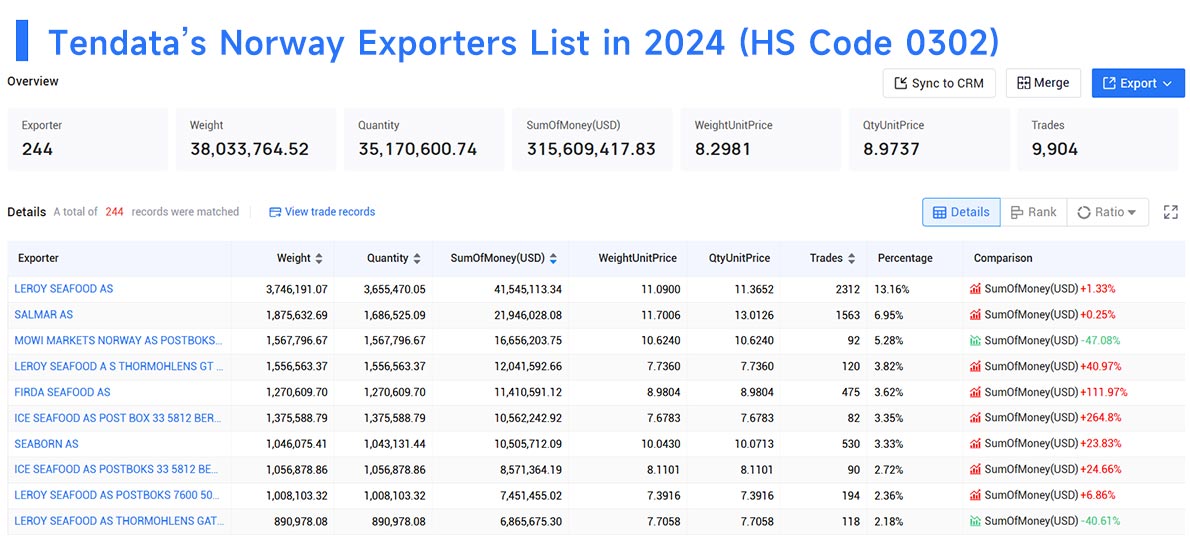Click the QtyUnitPrice overview value 8.9737
The image size is (1190, 538).
[x=891, y=149]
